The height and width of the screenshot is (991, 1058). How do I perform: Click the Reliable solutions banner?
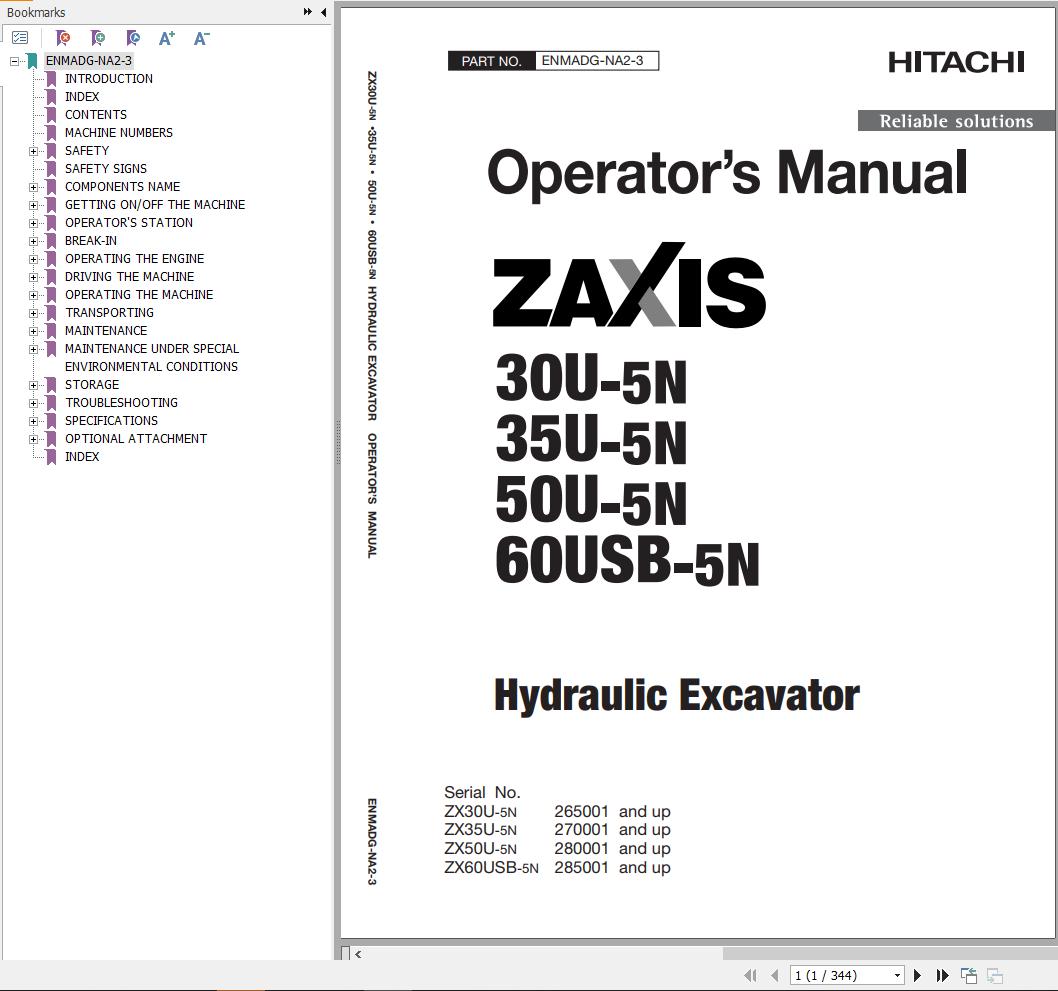click(956, 121)
